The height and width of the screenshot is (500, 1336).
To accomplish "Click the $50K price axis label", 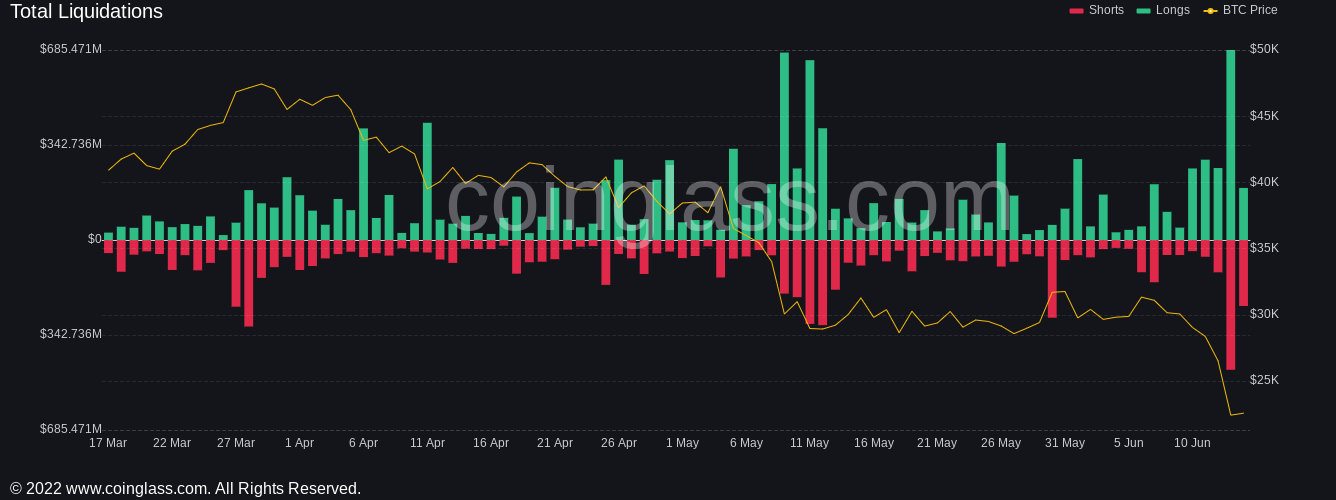I will coord(1264,49).
